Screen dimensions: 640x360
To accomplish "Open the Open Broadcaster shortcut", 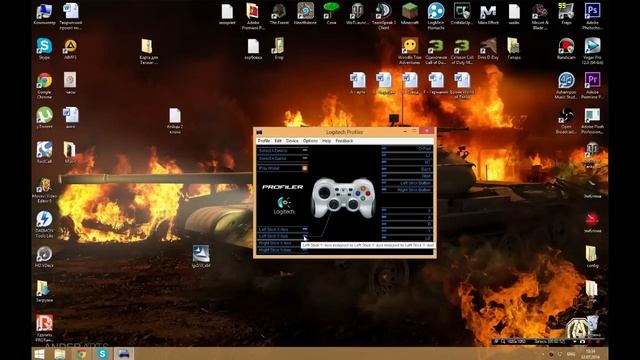I will [566, 120].
